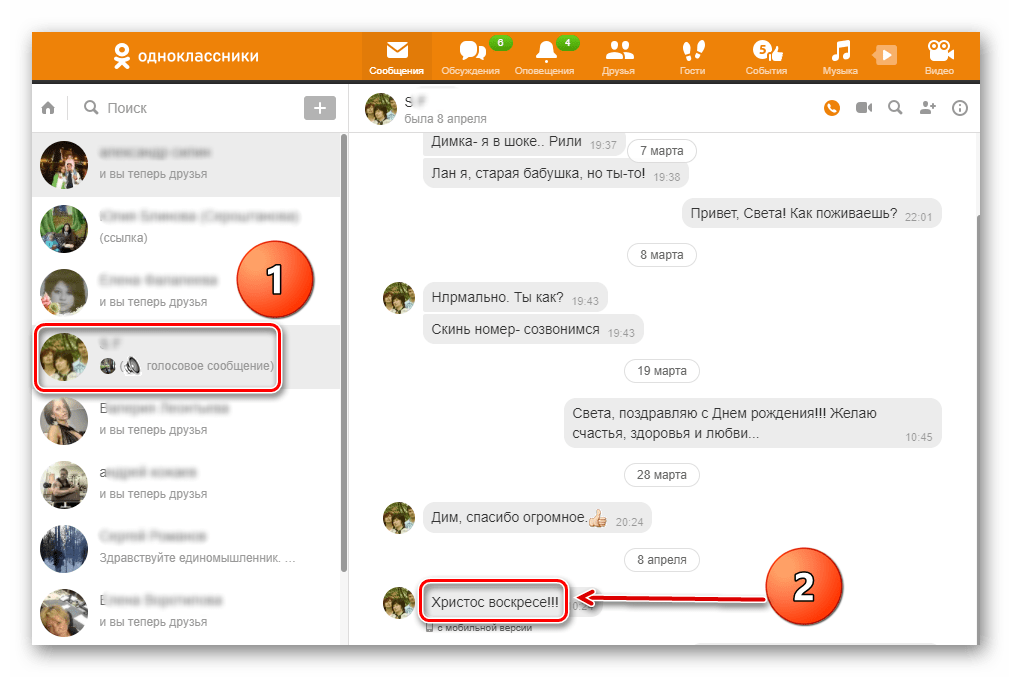Click message 'Нлрмально. Ты как?'
This screenshot has height=677, width=1012.
point(515,298)
